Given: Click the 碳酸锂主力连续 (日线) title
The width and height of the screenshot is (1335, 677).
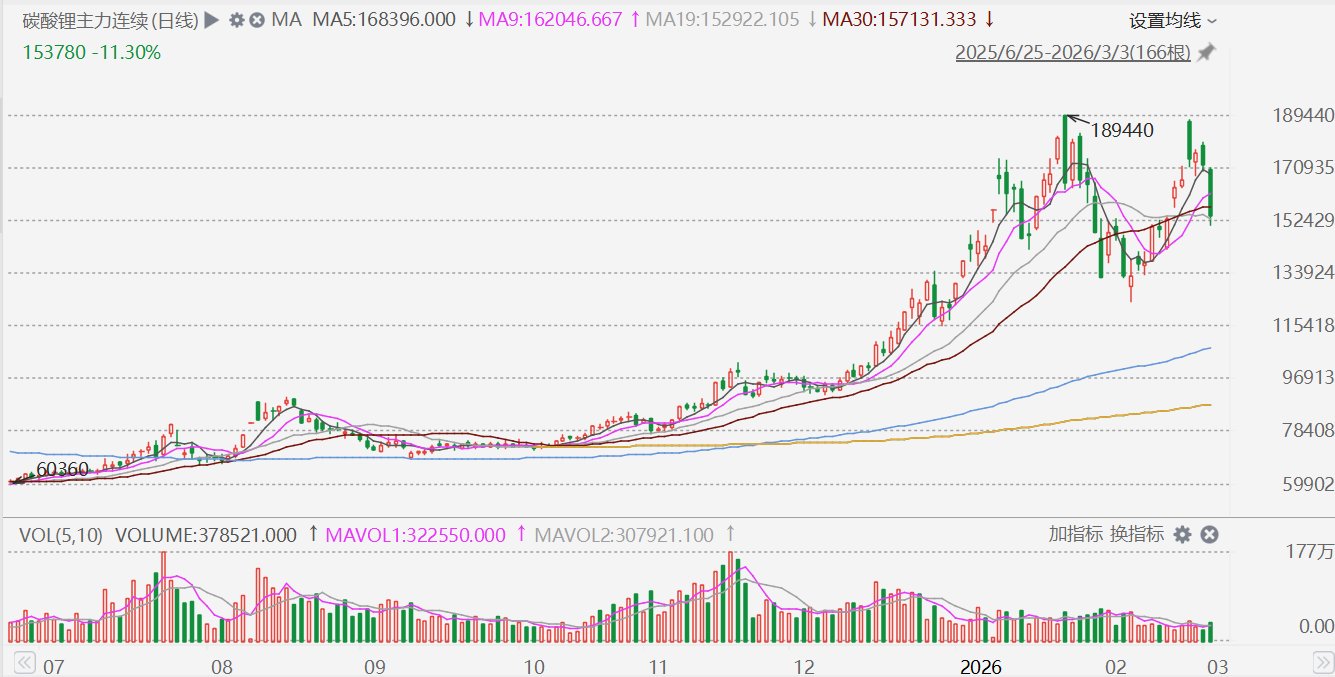Looking at the screenshot, I should [x=110, y=20].
